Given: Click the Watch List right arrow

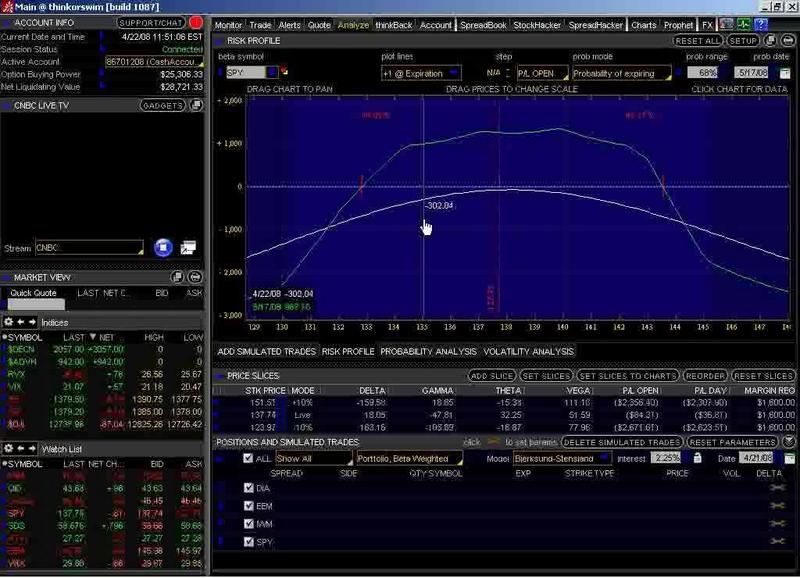Looking at the screenshot, I should point(32,448).
